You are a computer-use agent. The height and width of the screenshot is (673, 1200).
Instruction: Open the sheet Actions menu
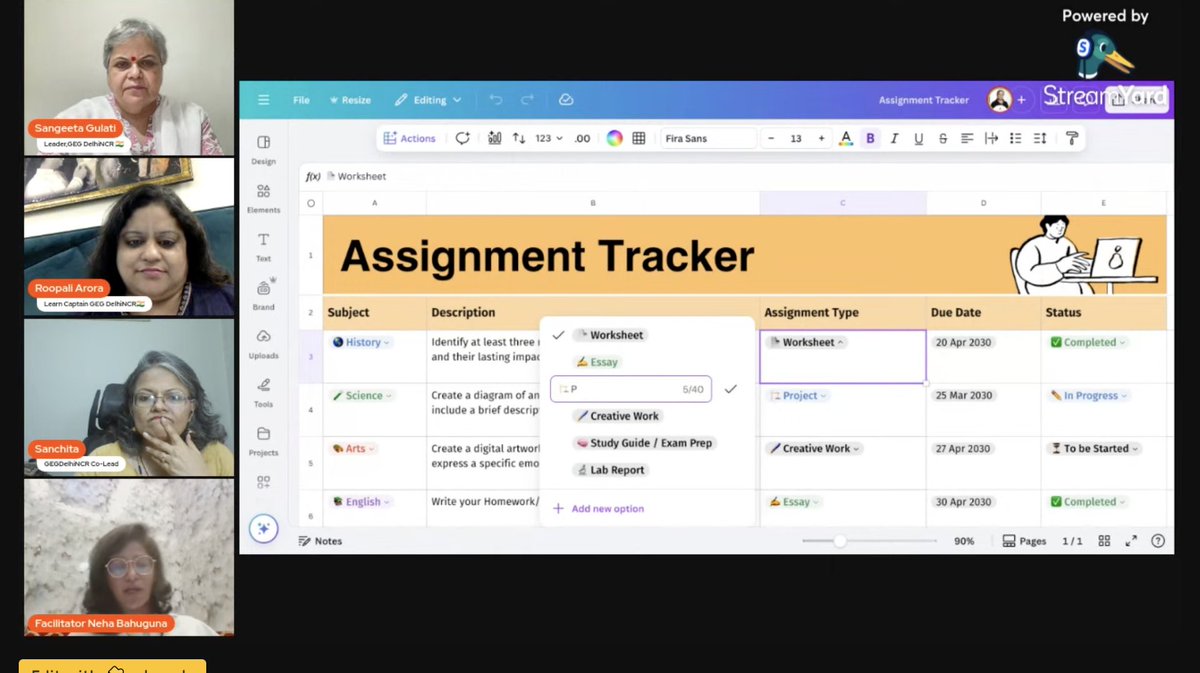tap(410, 138)
